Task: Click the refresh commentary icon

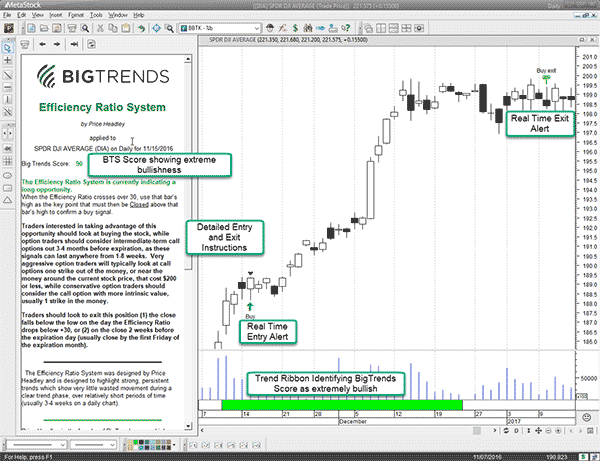Action: coord(91,44)
